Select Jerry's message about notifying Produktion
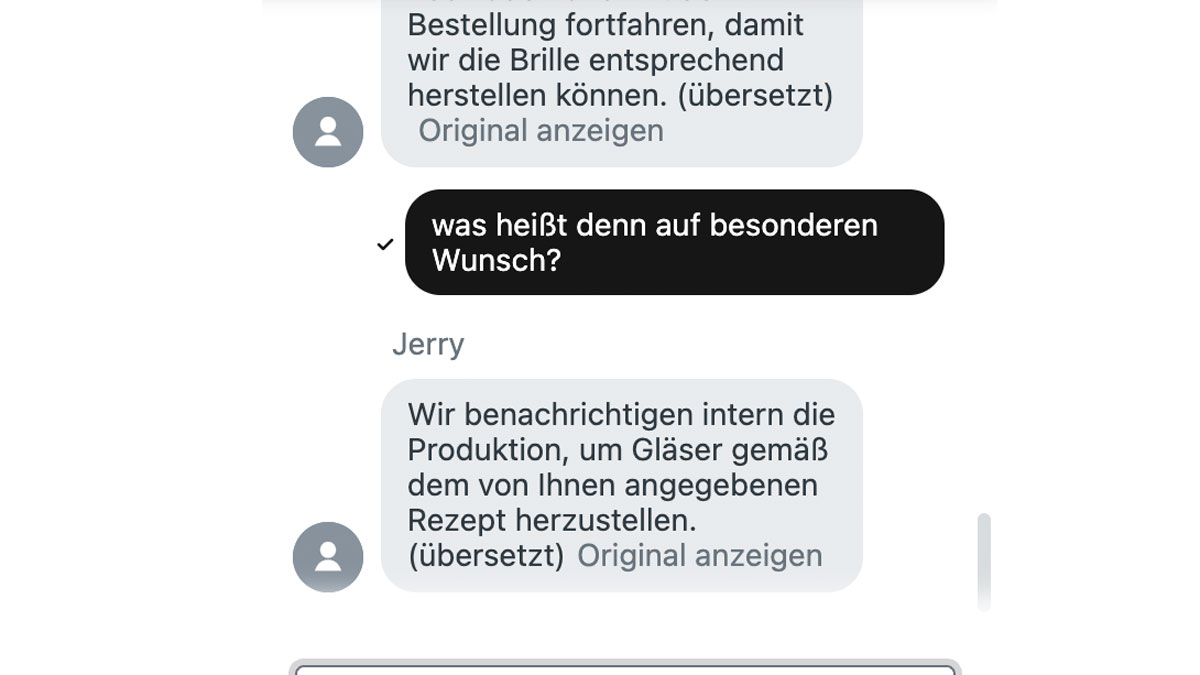Image resolution: width=1200 pixels, height=675 pixels. tap(621, 485)
